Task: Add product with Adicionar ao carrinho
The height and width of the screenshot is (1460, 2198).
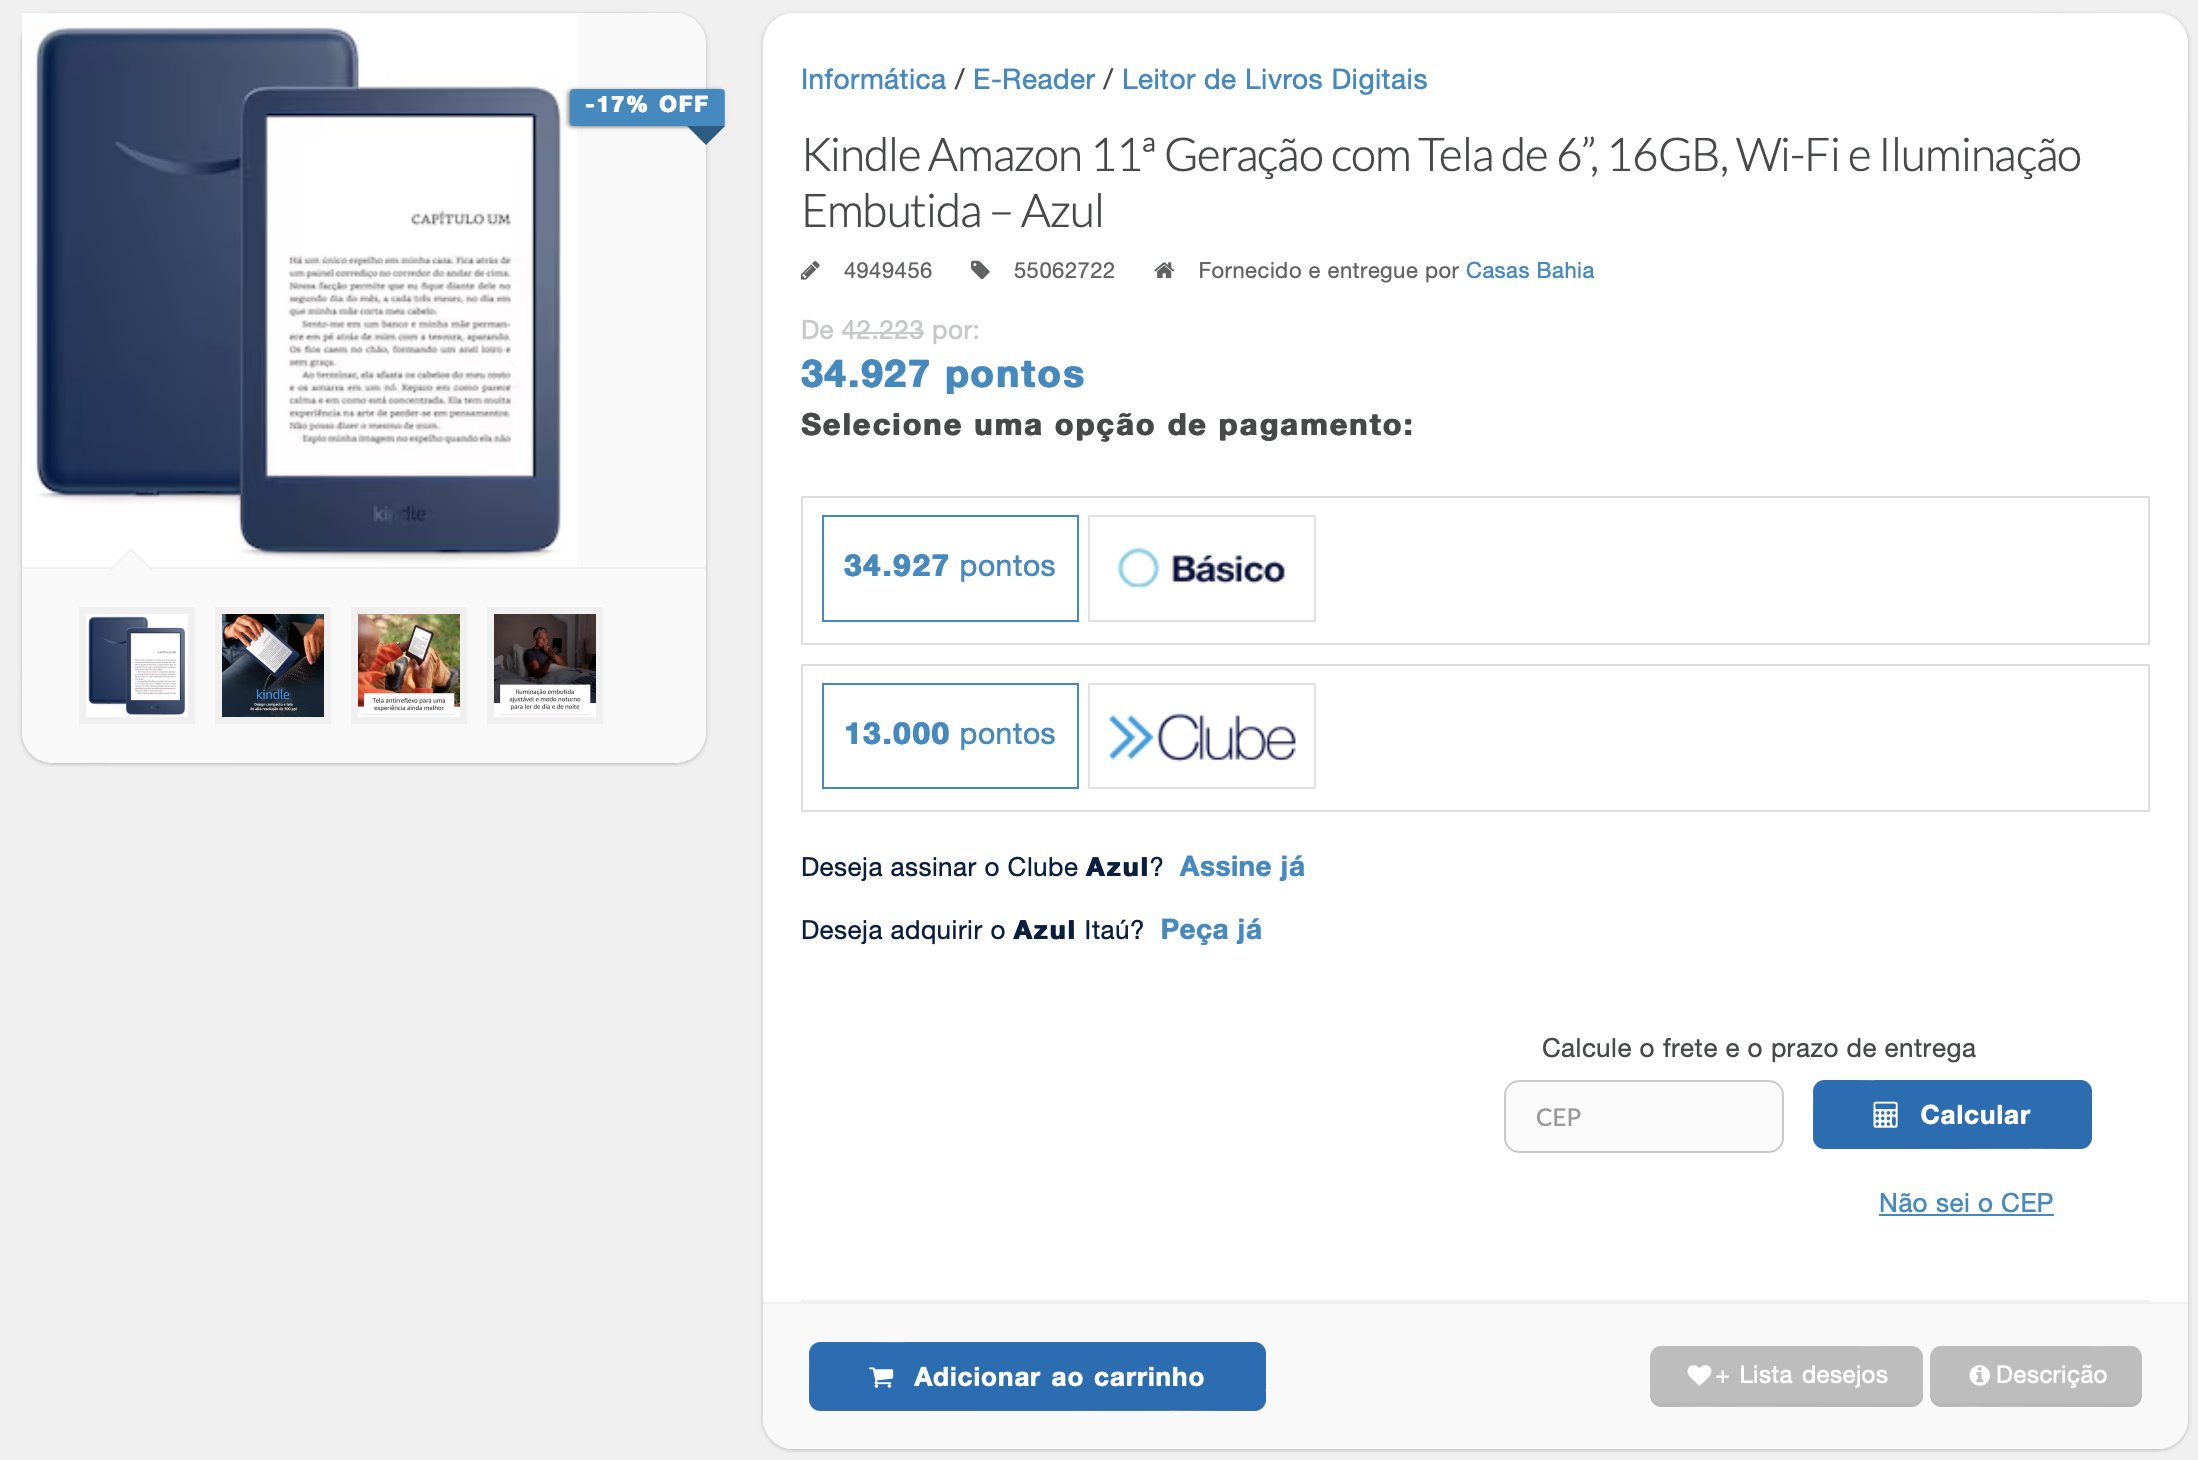Action: pyautogui.click(x=1037, y=1376)
